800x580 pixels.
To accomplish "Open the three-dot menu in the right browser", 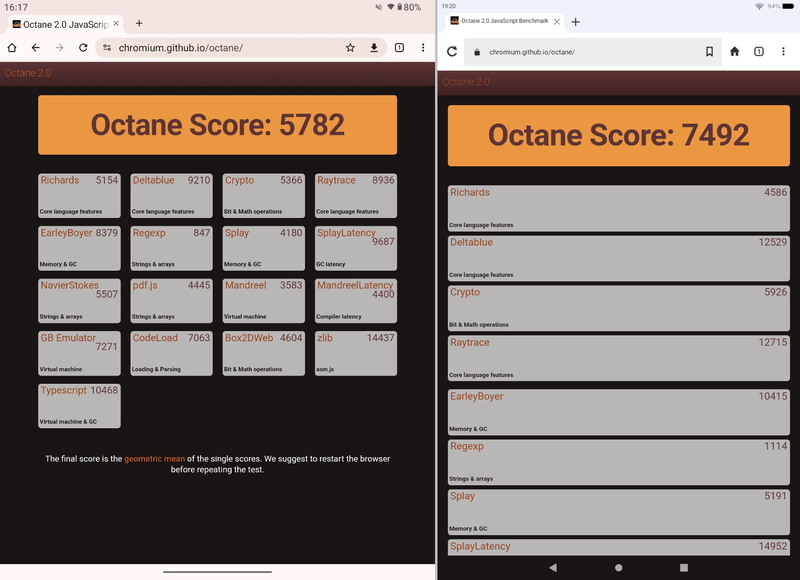I will (785, 51).
